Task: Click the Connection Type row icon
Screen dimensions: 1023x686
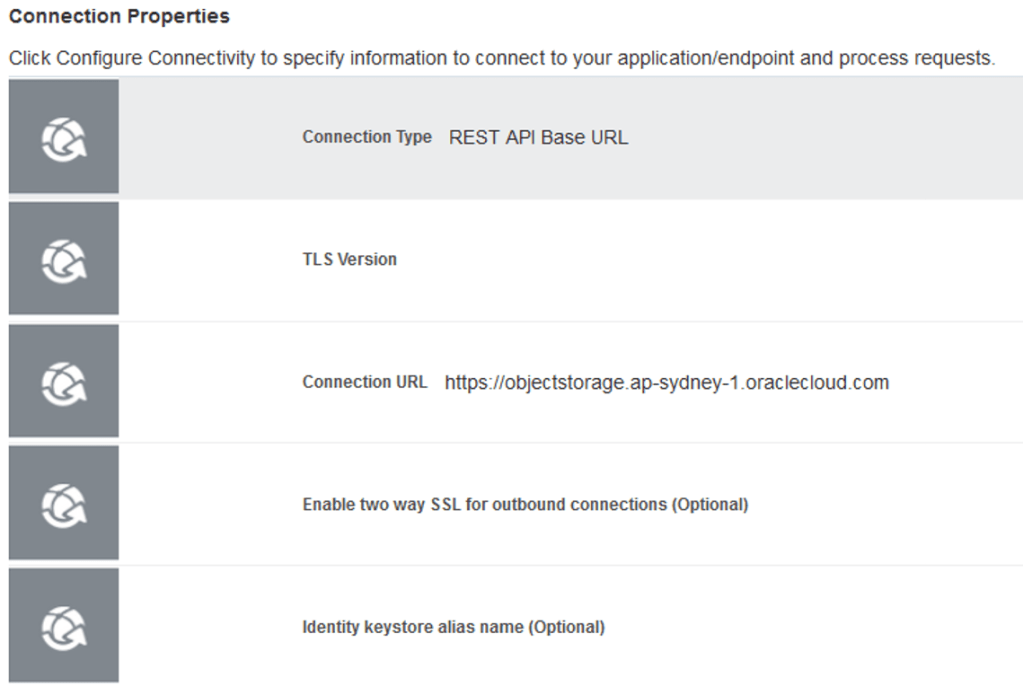Action: click(63, 137)
